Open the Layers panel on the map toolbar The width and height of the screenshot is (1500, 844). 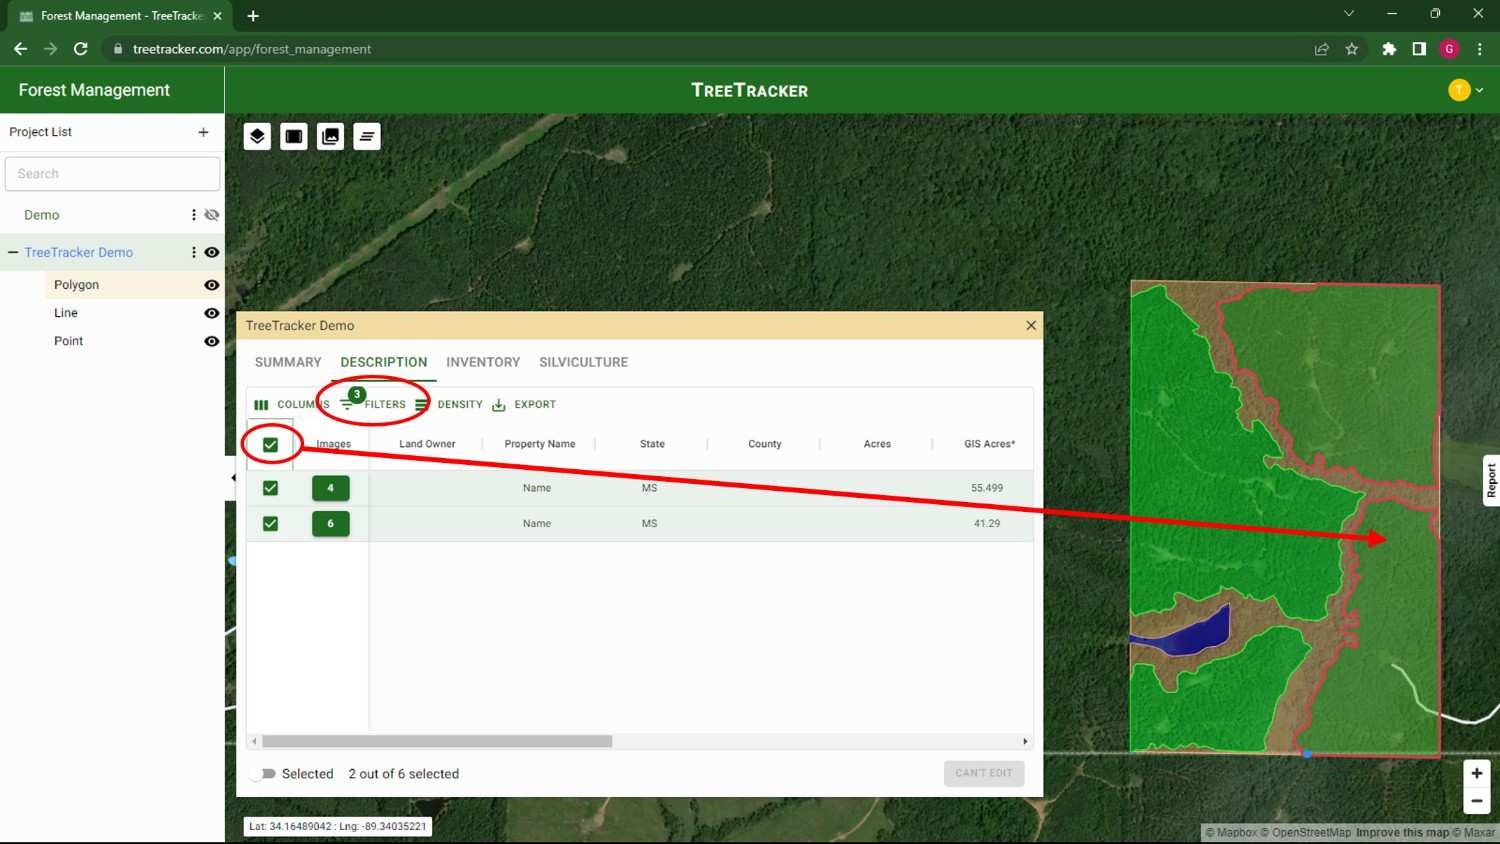coord(257,136)
